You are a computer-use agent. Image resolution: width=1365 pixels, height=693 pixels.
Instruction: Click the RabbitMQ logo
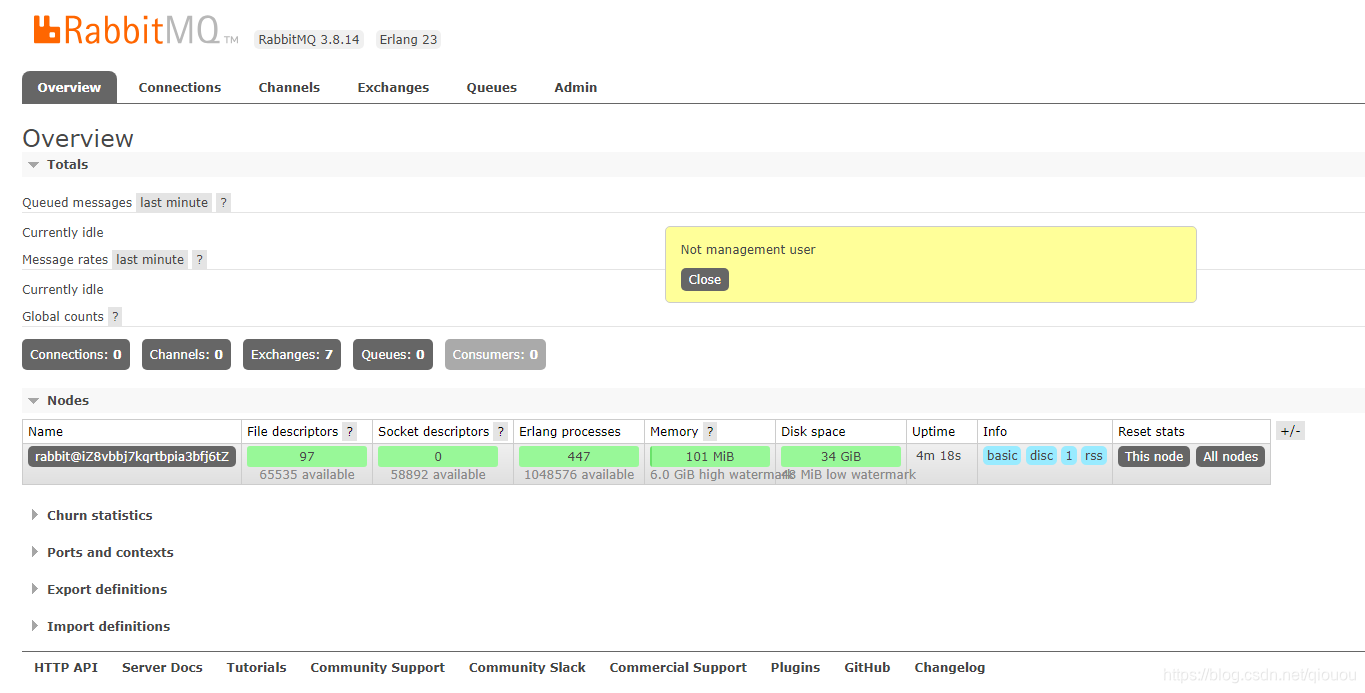[x=135, y=30]
